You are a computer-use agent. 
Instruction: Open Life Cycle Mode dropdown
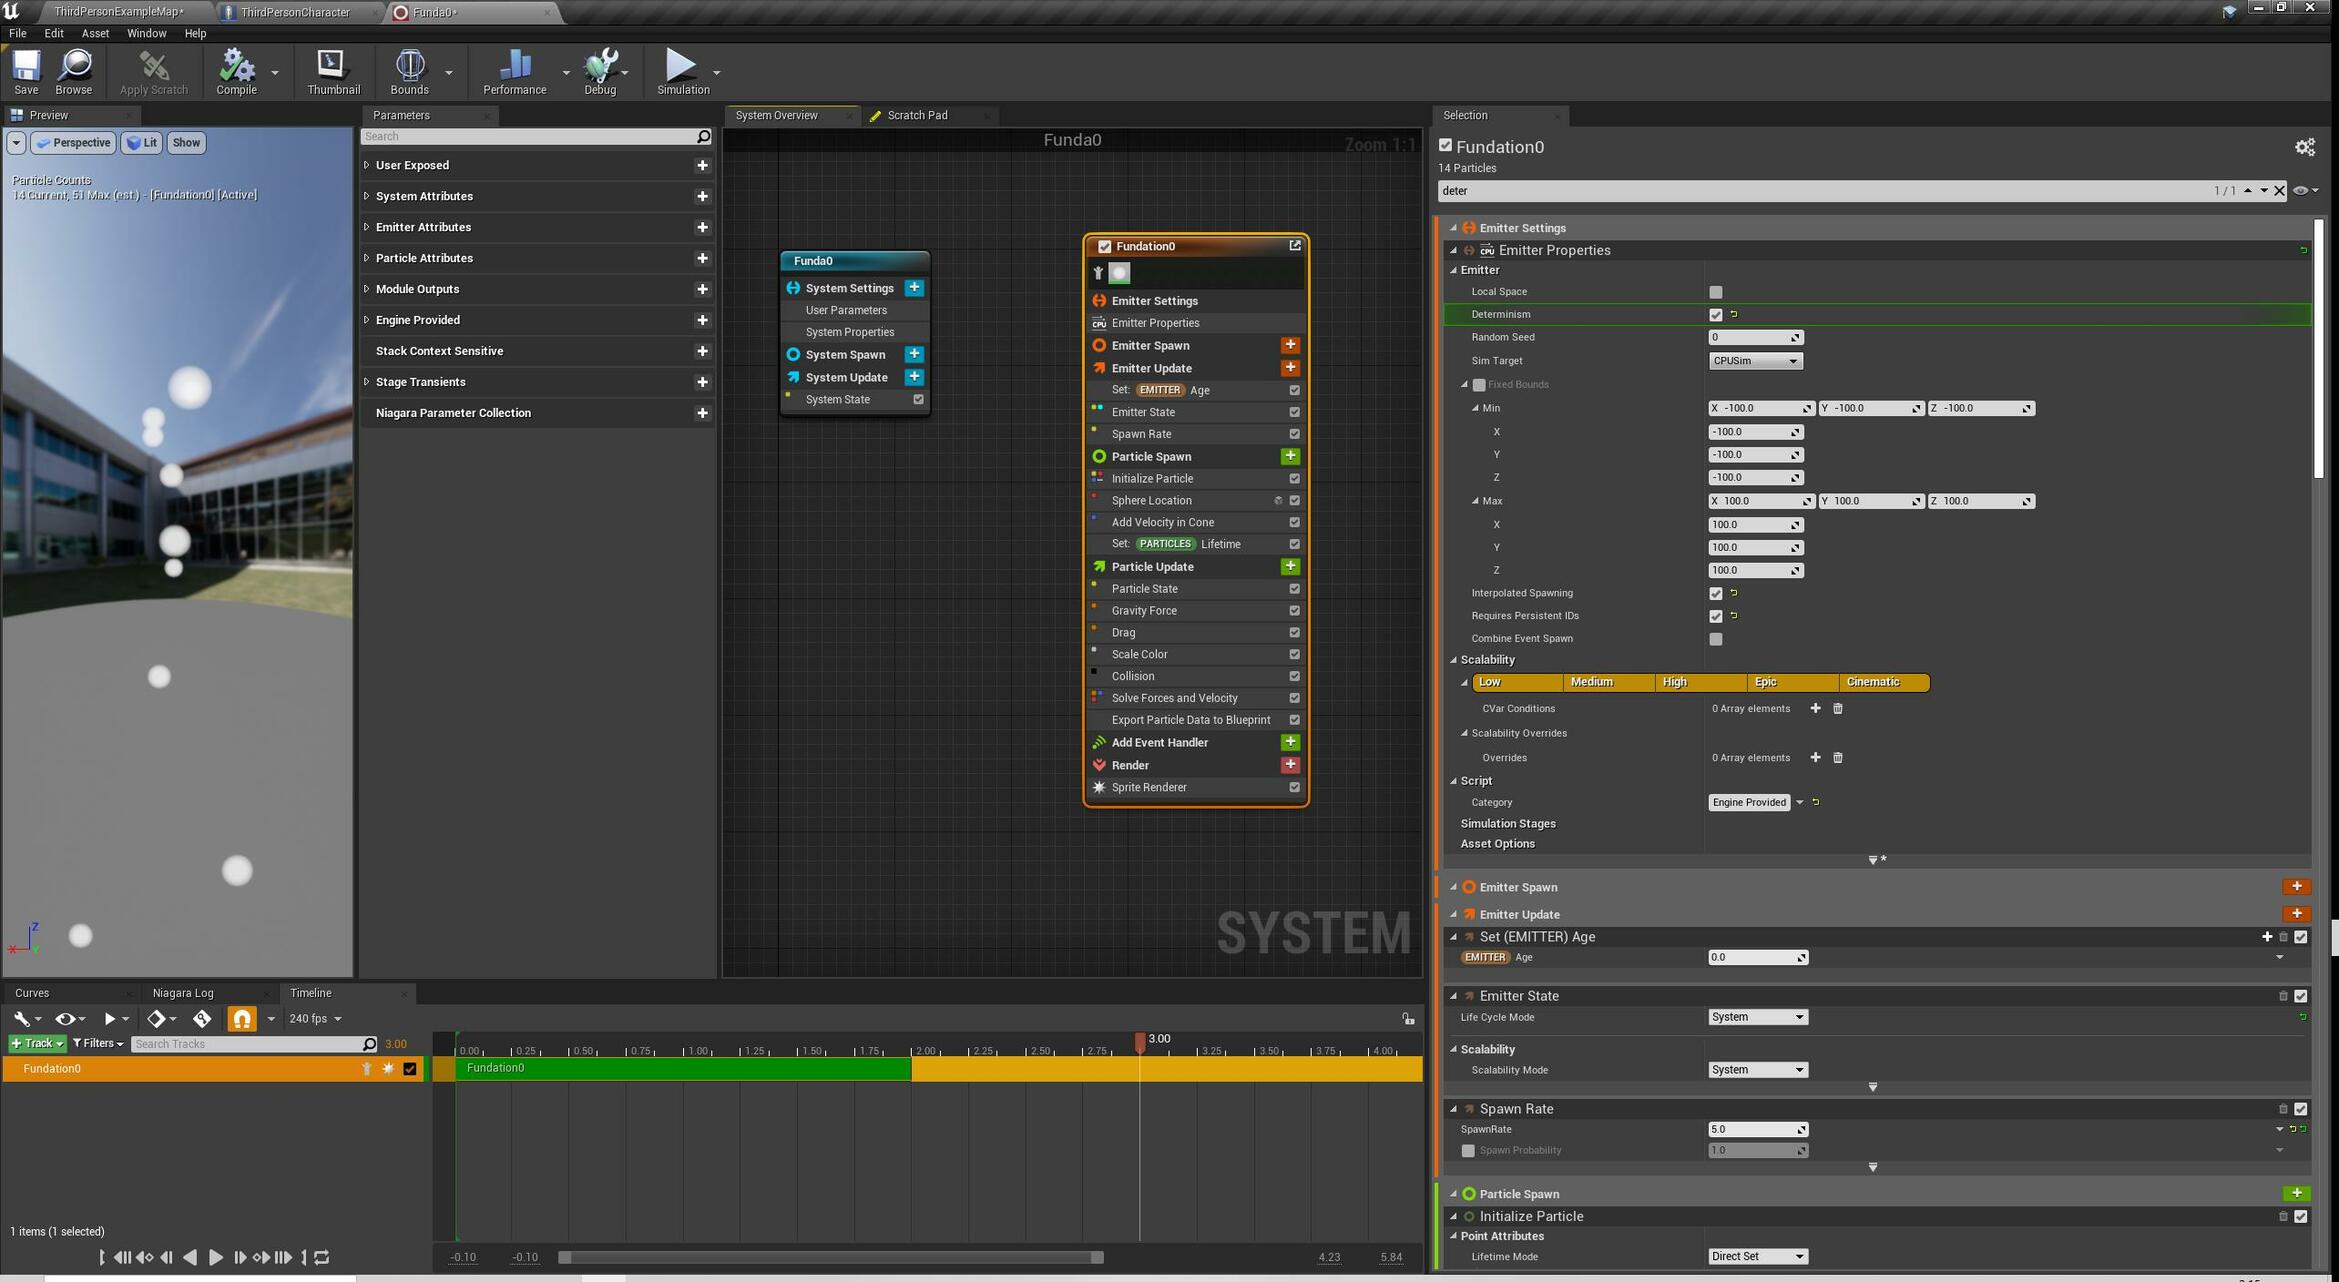(1757, 1017)
